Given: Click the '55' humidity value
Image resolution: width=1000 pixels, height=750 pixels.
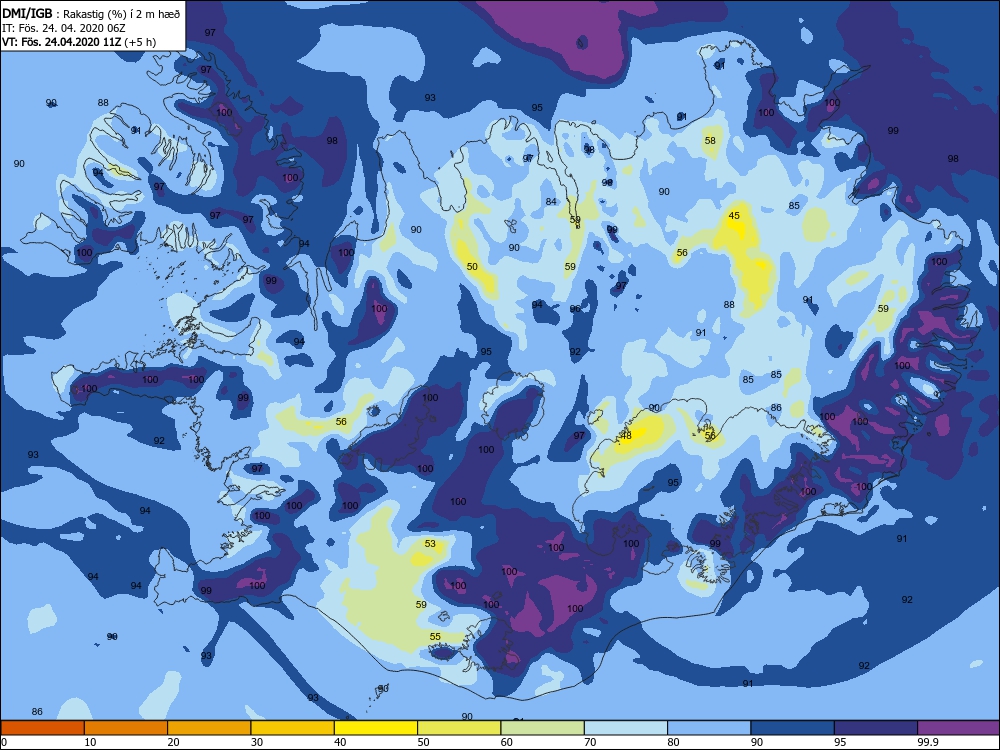Looking at the screenshot, I should click(435, 636).
